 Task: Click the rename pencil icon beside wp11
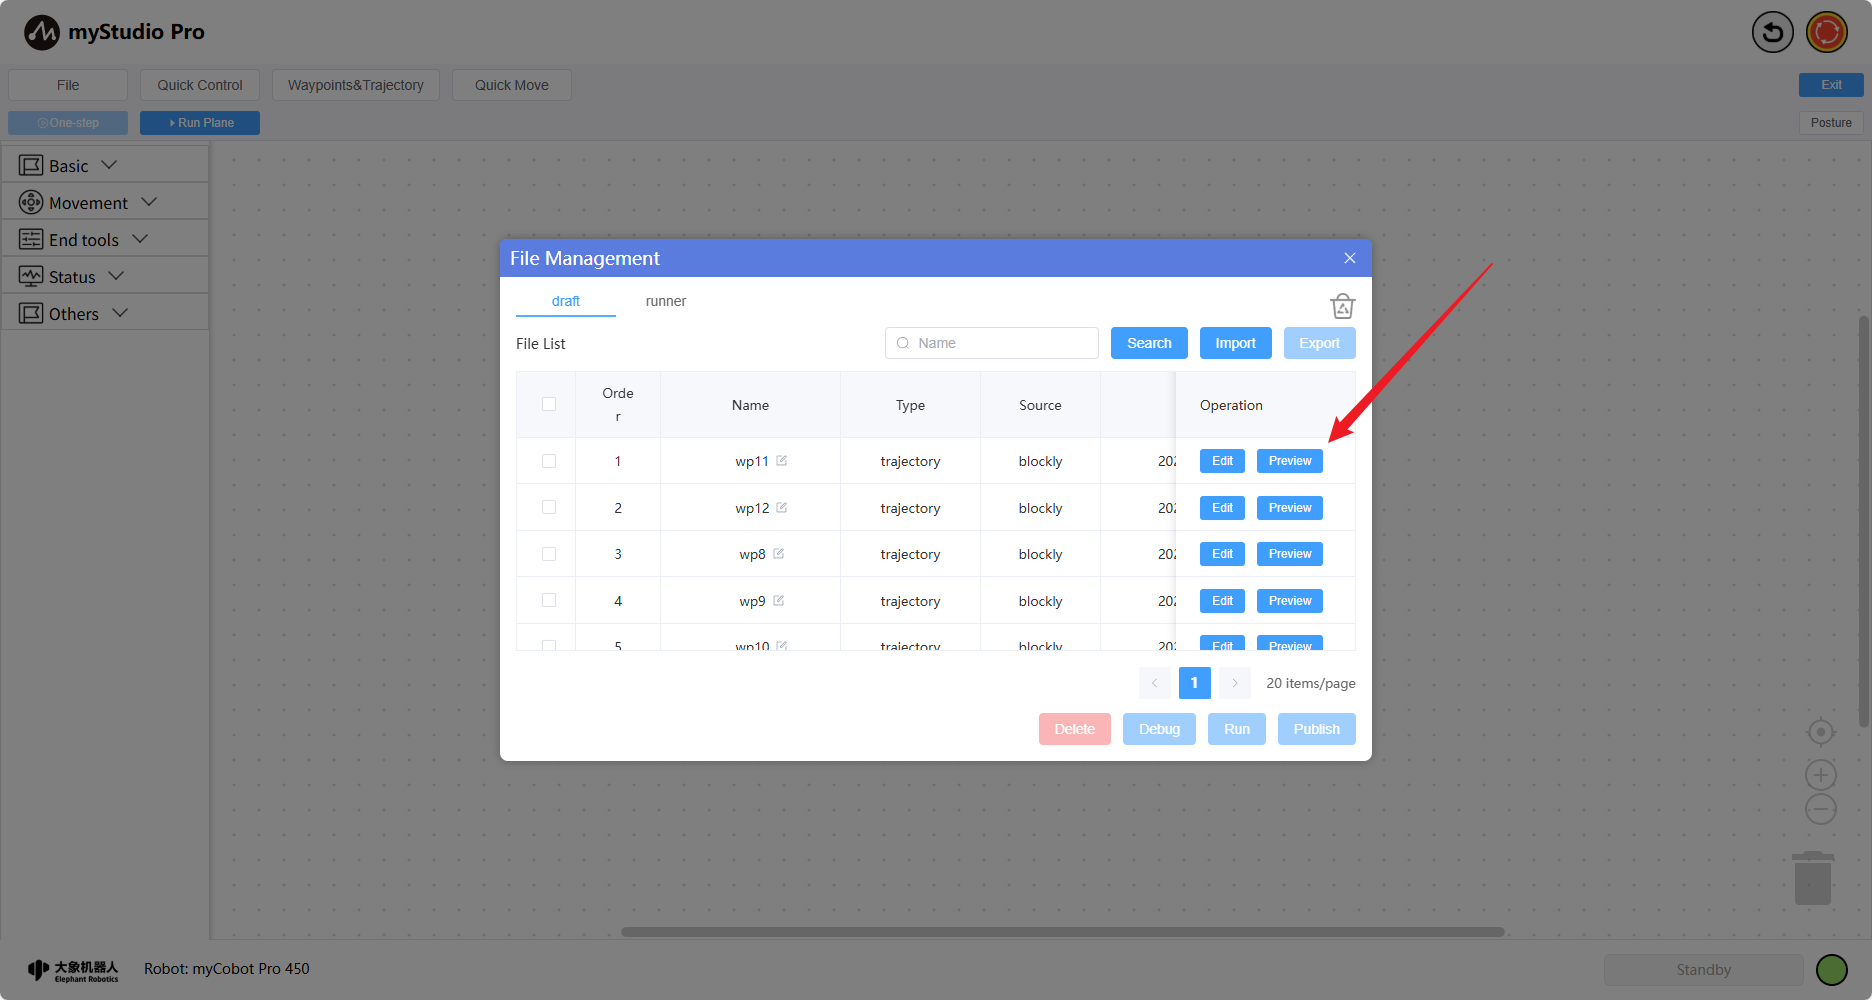[782, 461]
